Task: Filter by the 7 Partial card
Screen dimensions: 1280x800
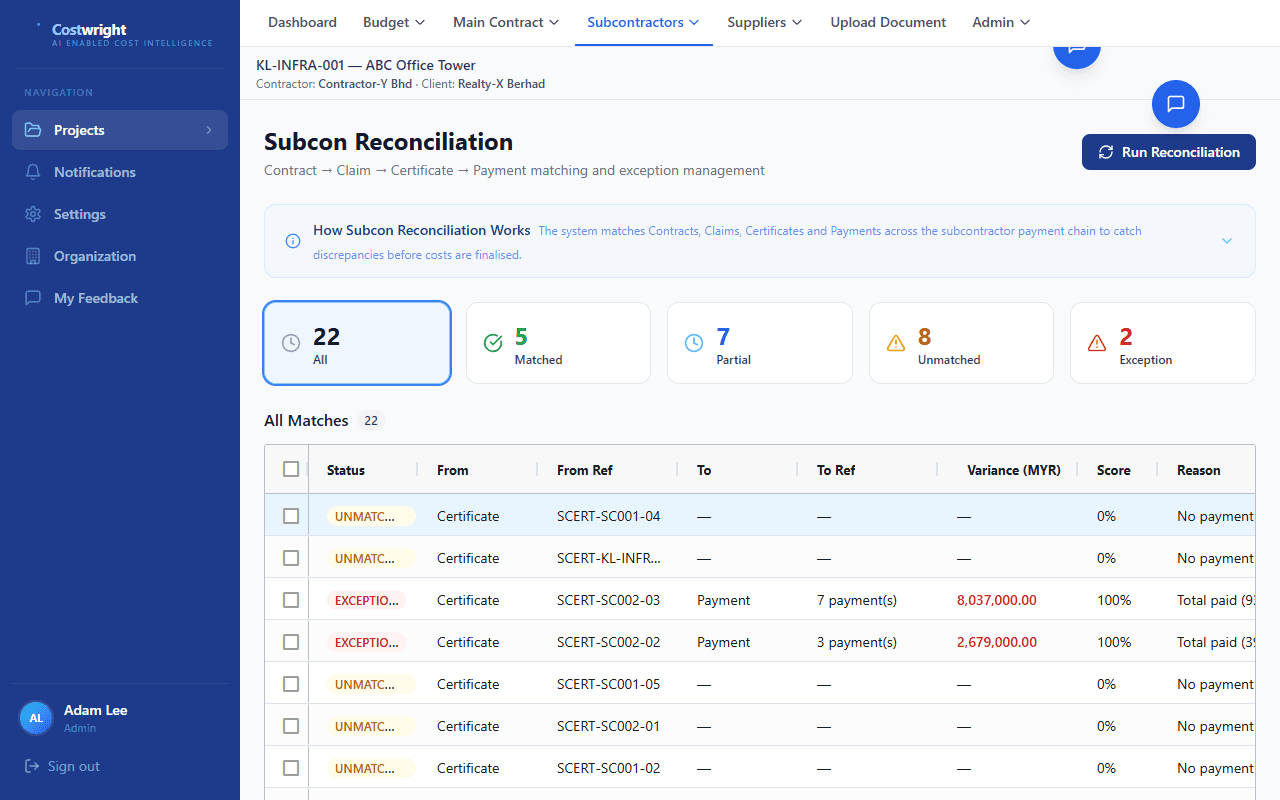Action: point(760,343)
